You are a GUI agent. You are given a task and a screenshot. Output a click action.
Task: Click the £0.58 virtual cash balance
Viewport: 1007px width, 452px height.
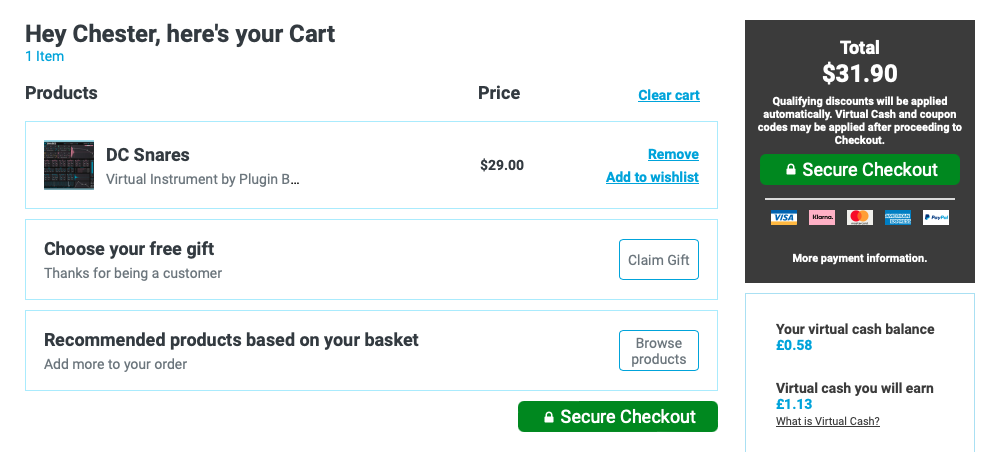pos(794,345)
